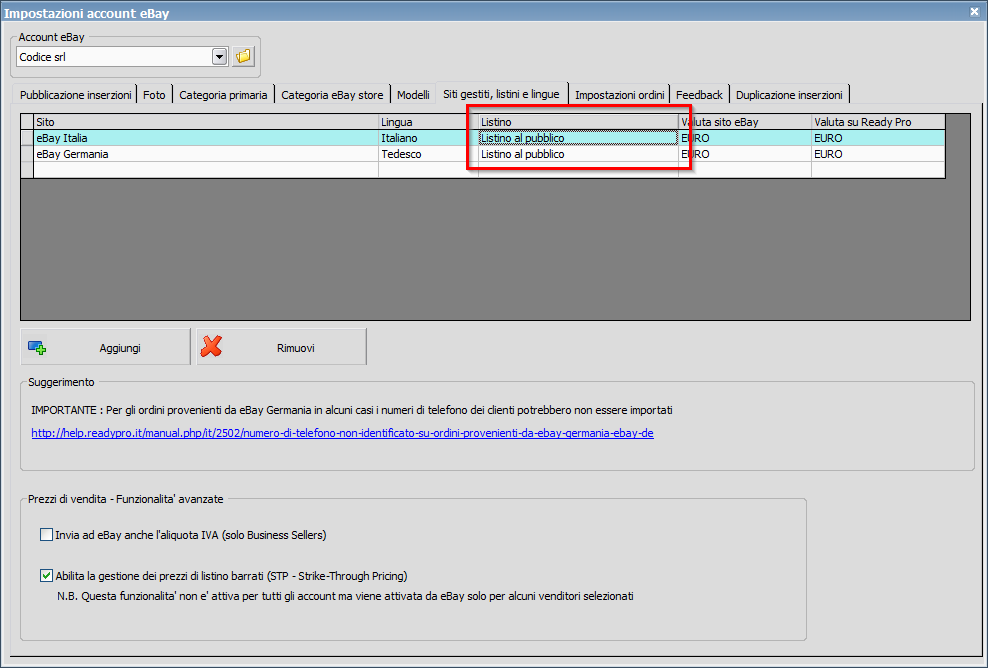
Task: Click the Listino column header
Action: pos(578,122)
